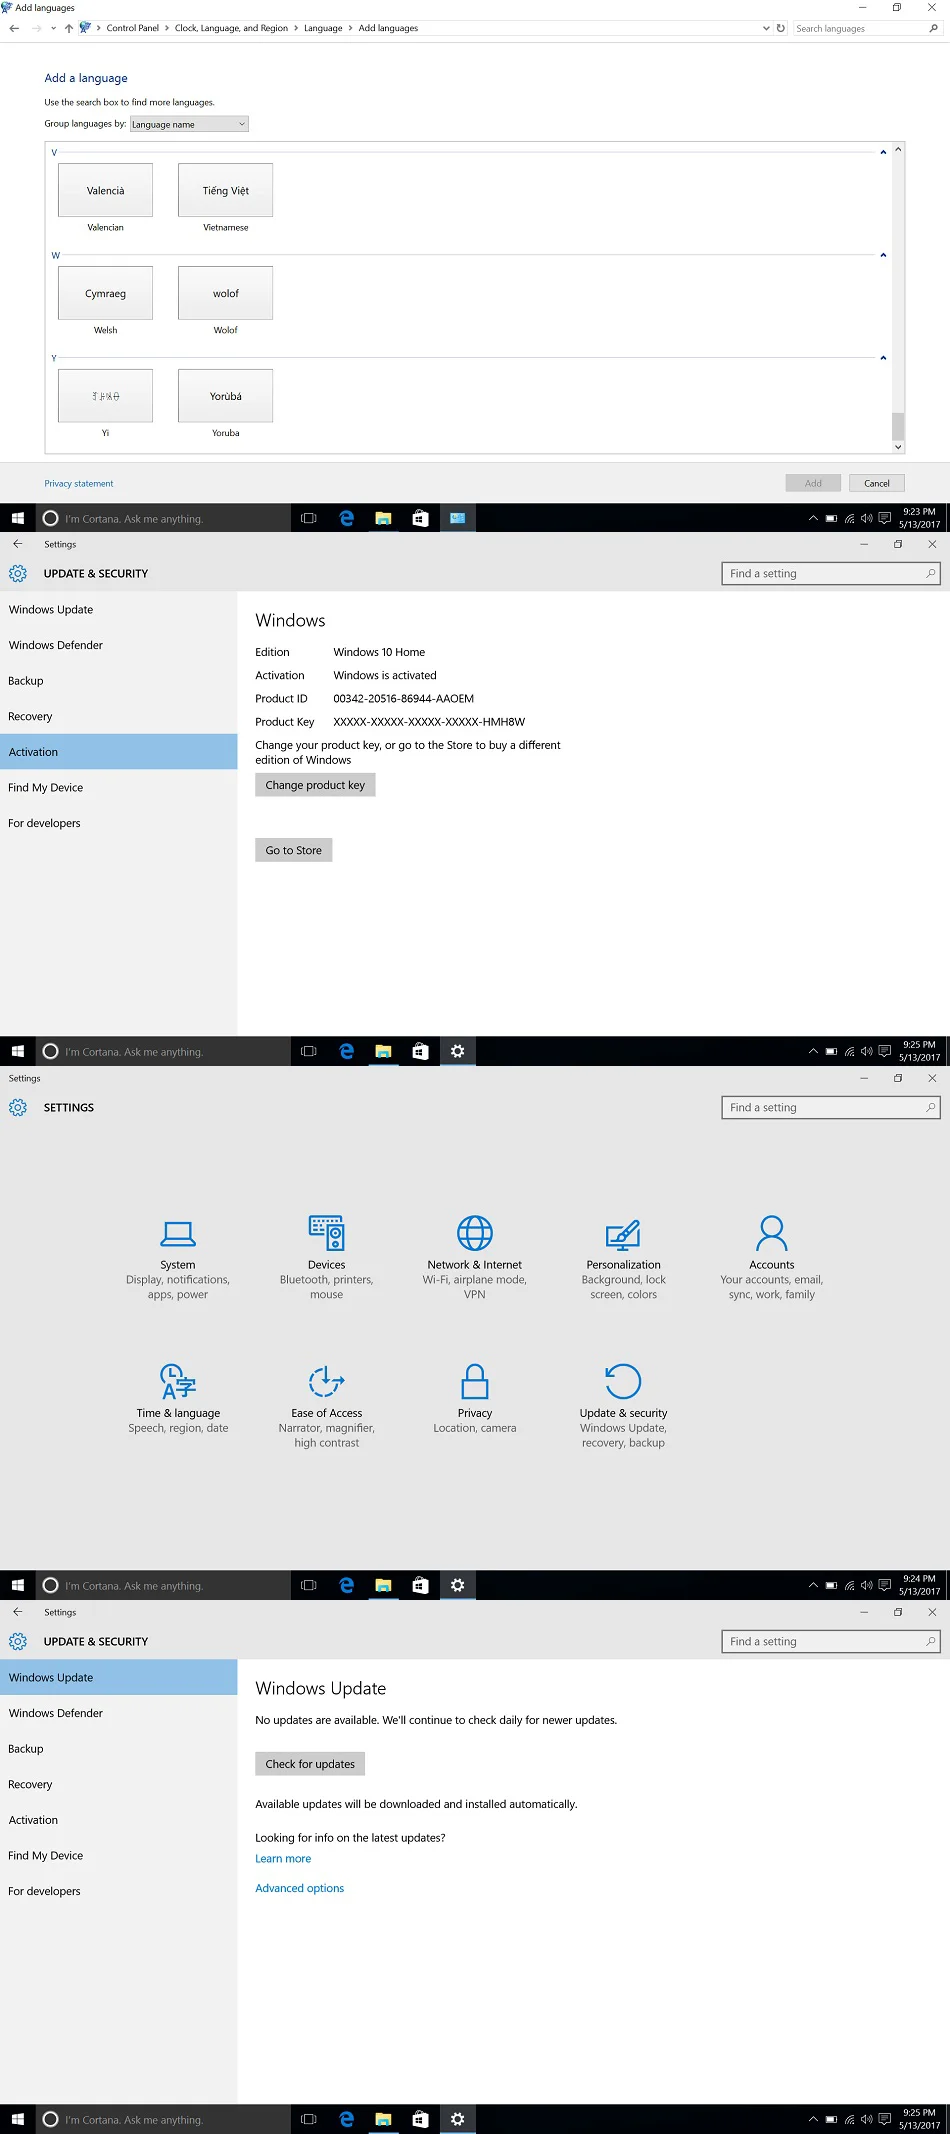Open Advanced options link
This screenshot has width=950, height=2134.
299,1888
